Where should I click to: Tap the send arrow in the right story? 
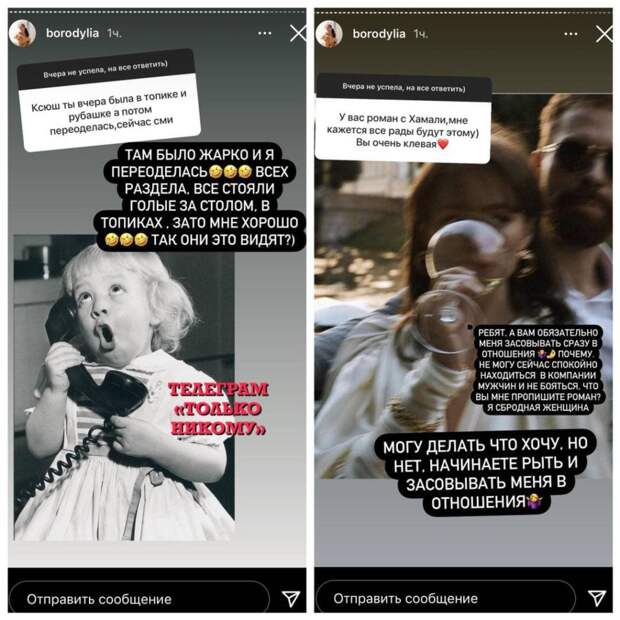(x=597, y=598)
